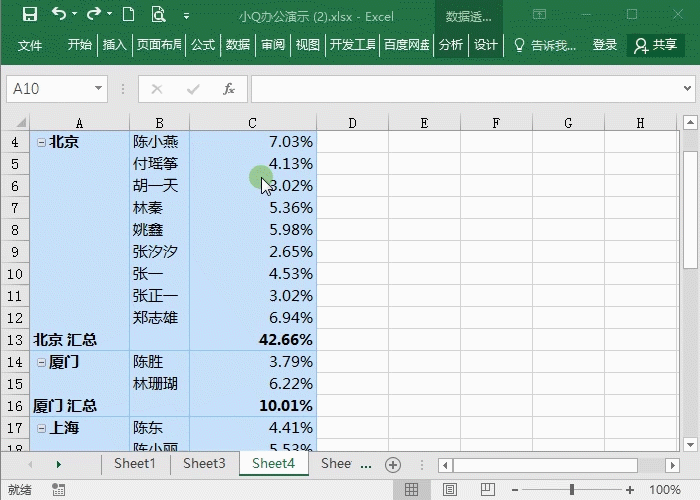Switch to the 分析 pivot table tab

point(450,45)
